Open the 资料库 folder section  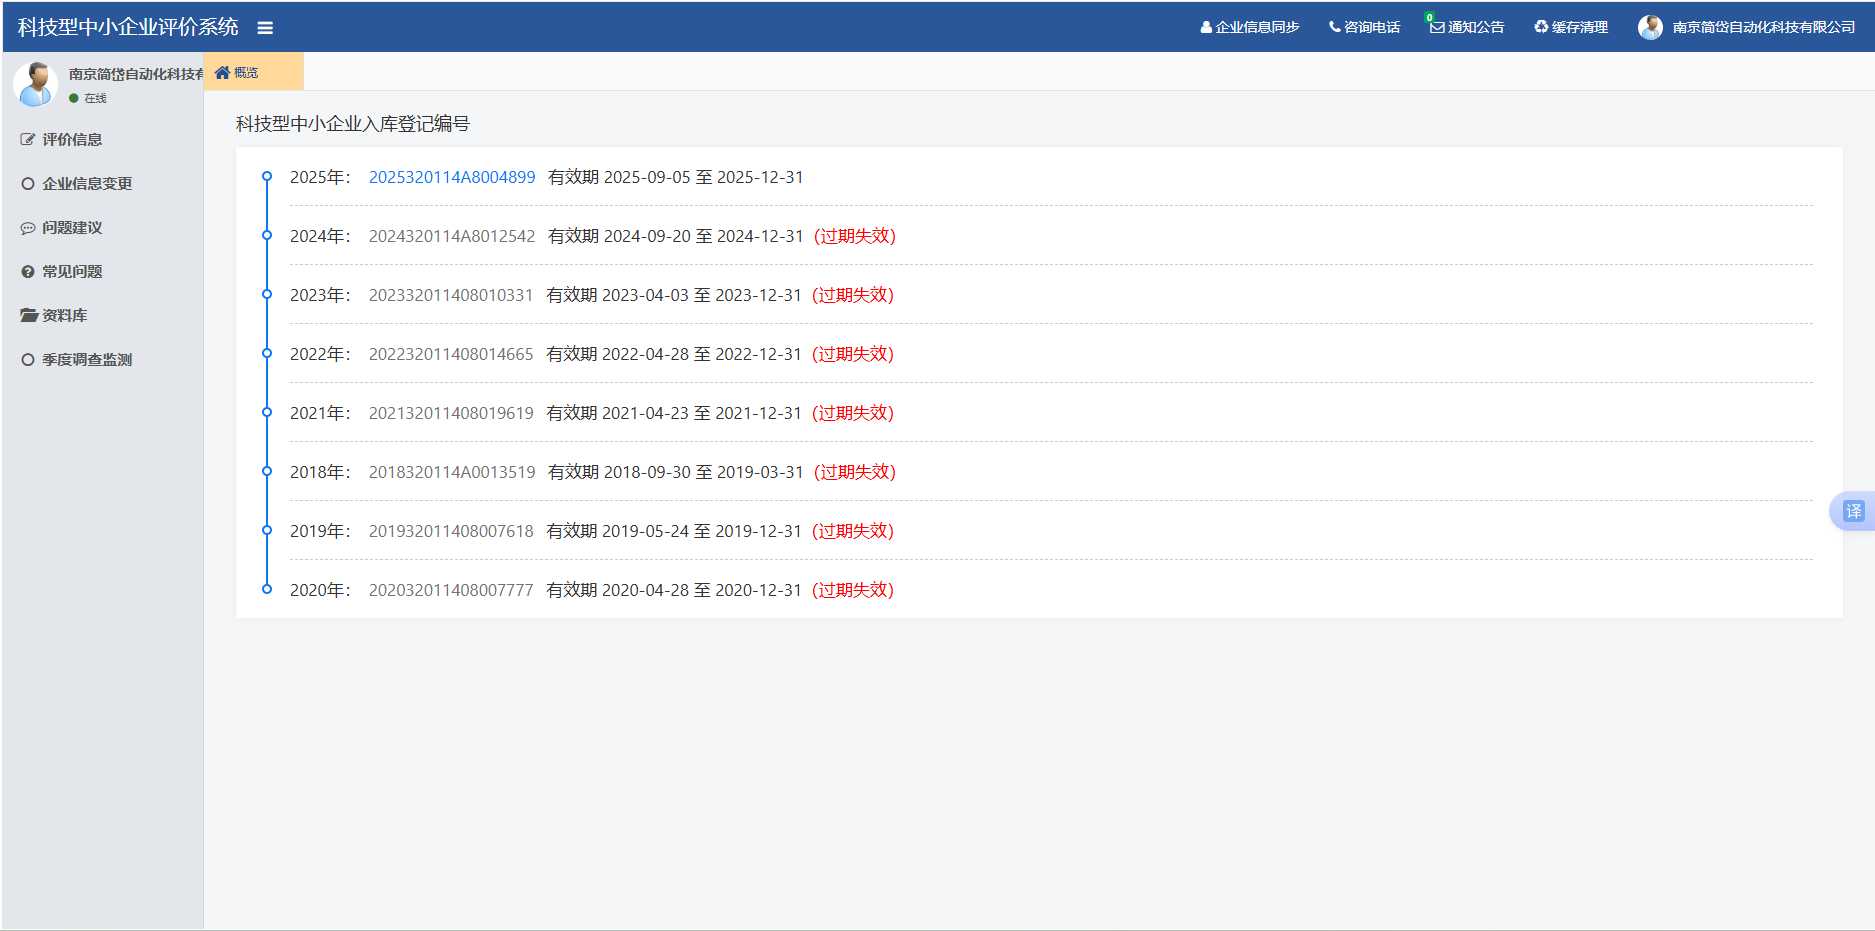point(64,316)
